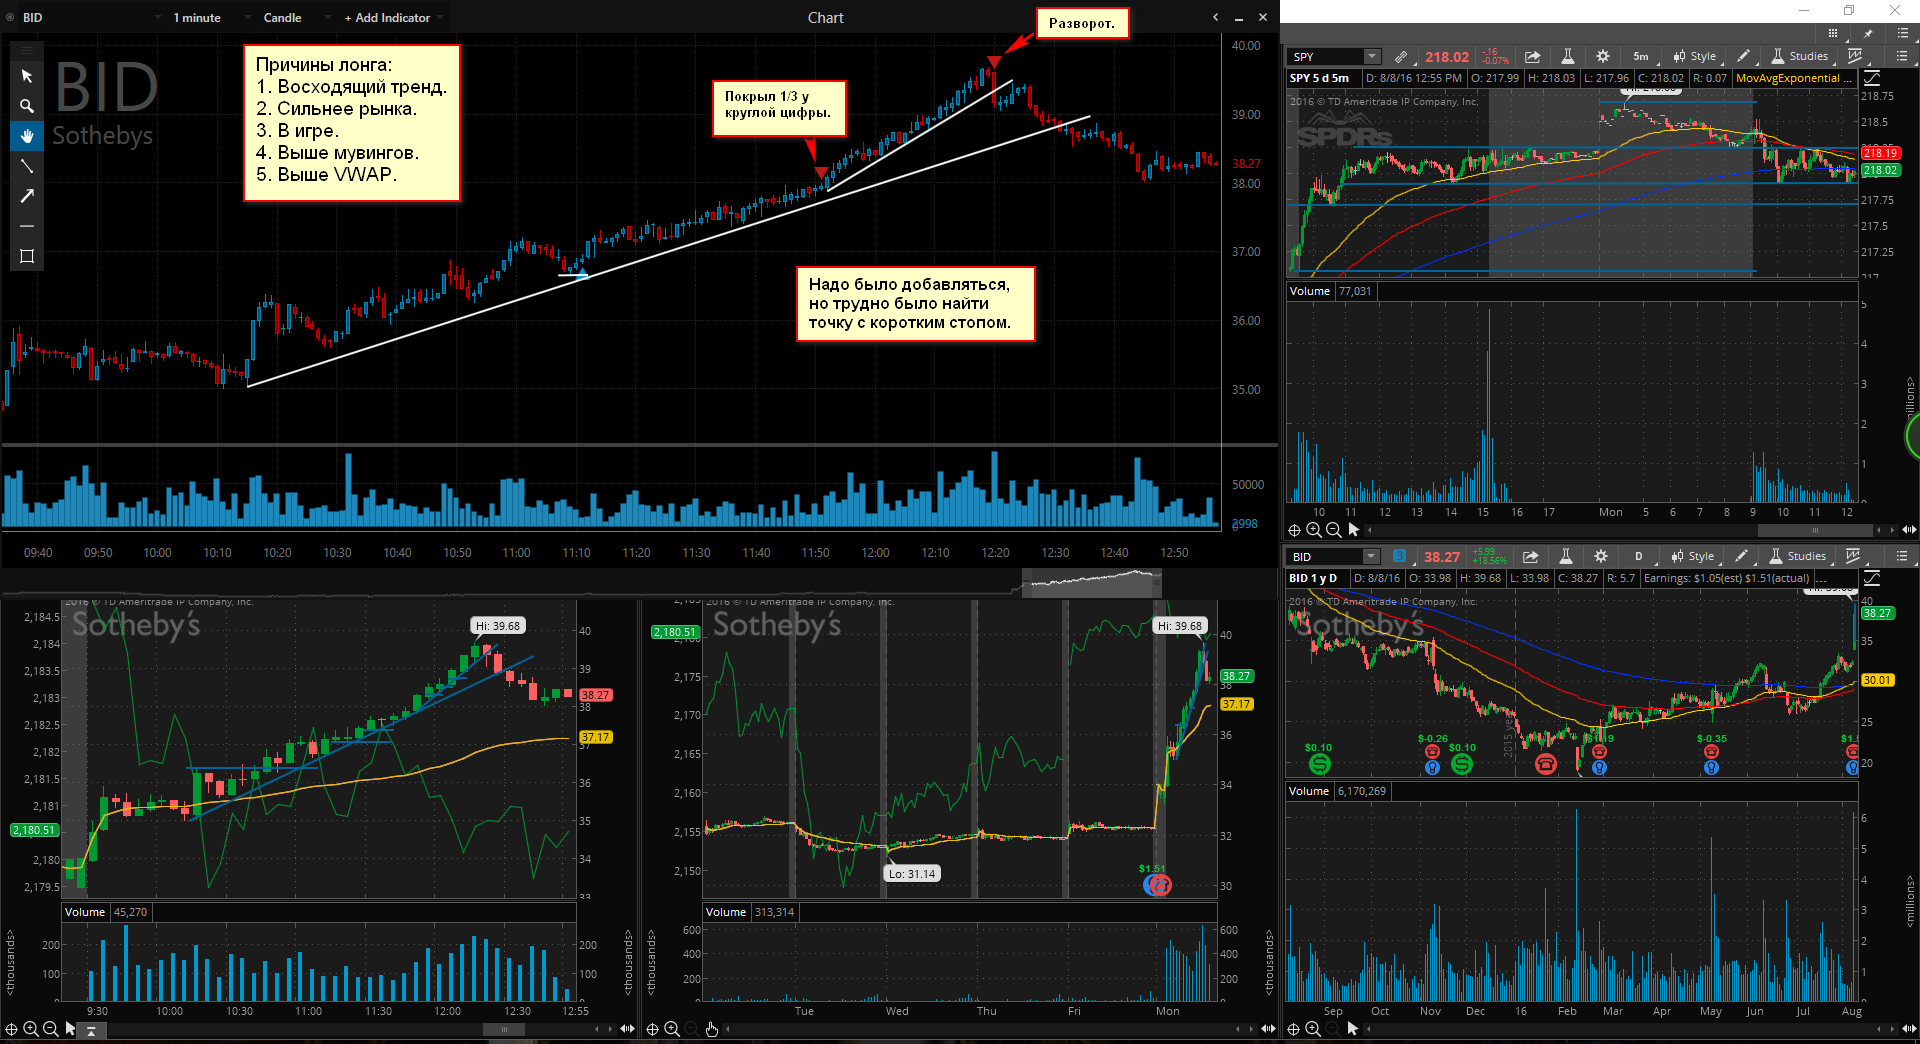Toggle the blue number 3 link for BID
Image resolution: width=1920 pixels, height=1044 pixels.
pos(1399,557)
